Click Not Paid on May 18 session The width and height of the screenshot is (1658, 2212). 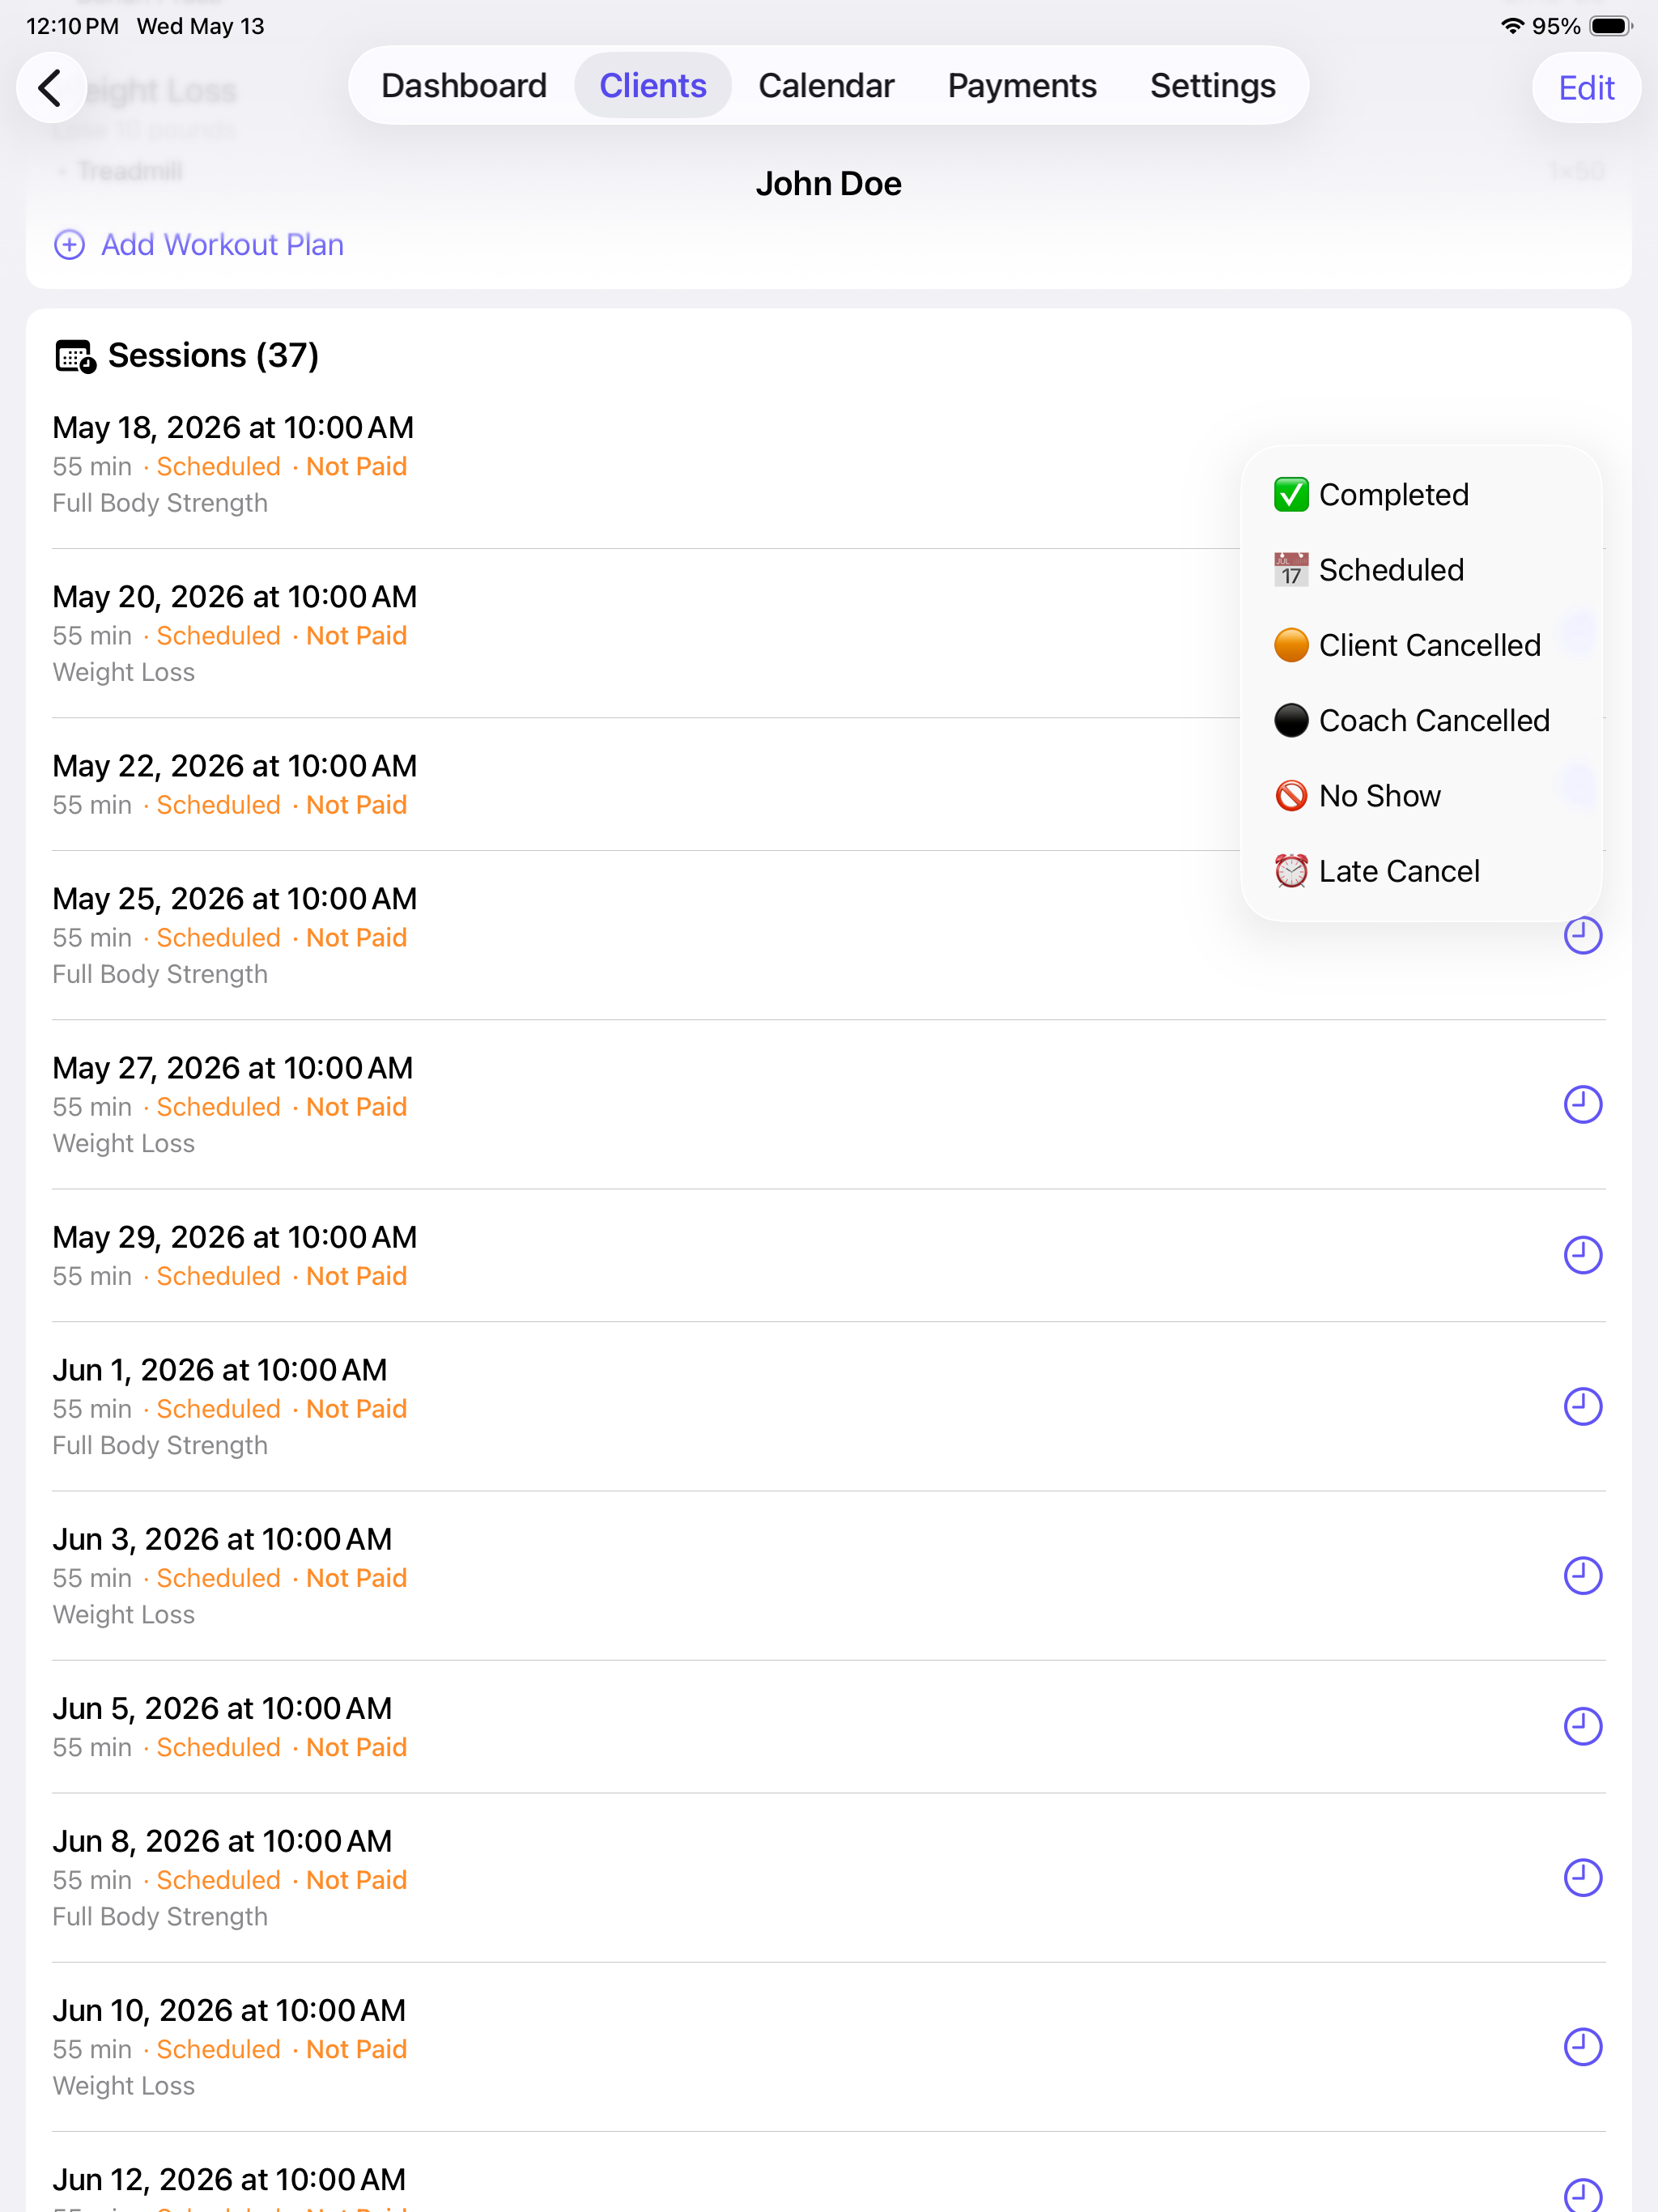(356, 466)
